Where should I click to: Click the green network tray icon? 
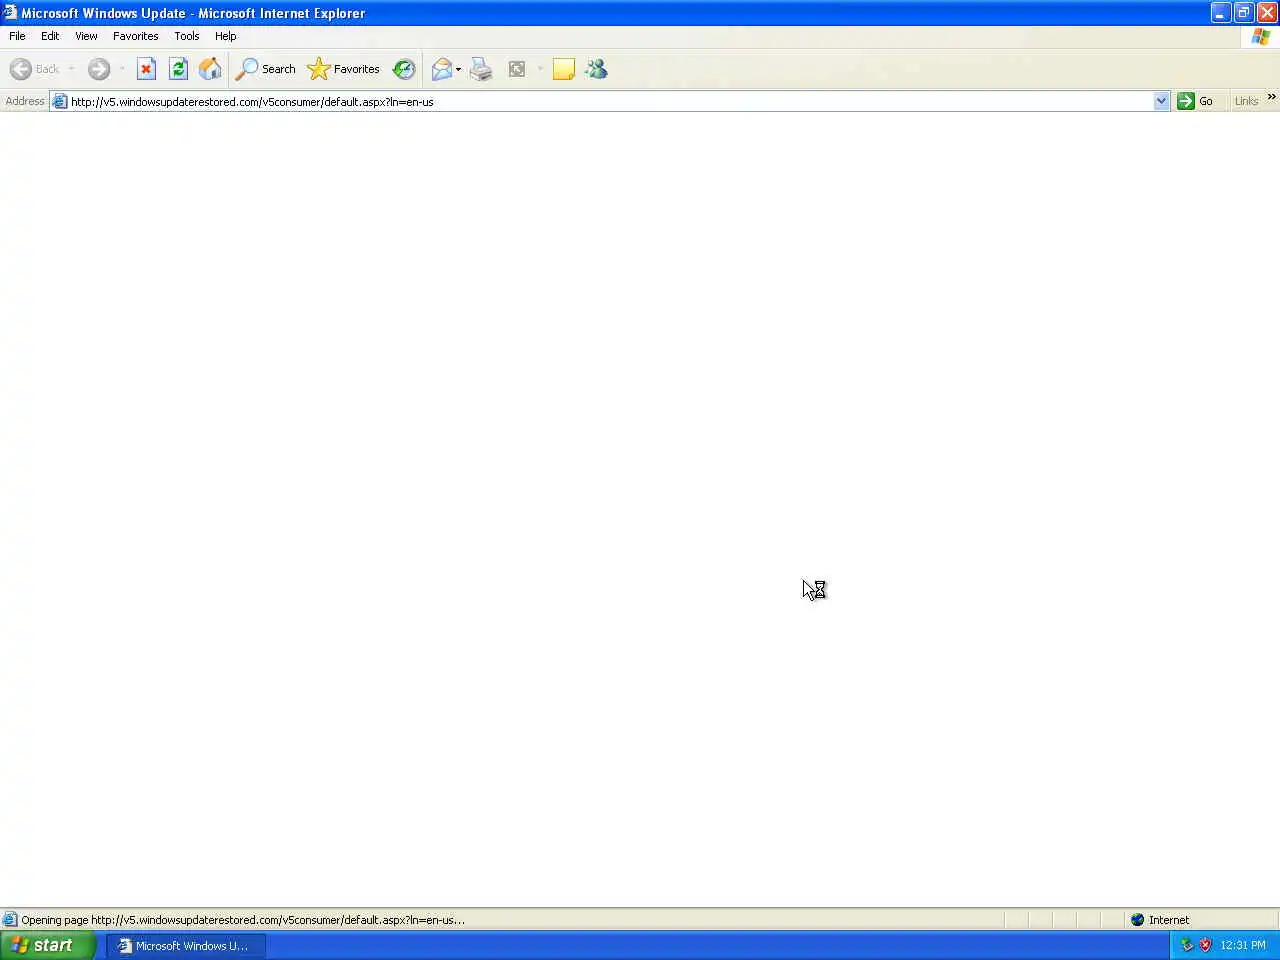pos(1187,945)
